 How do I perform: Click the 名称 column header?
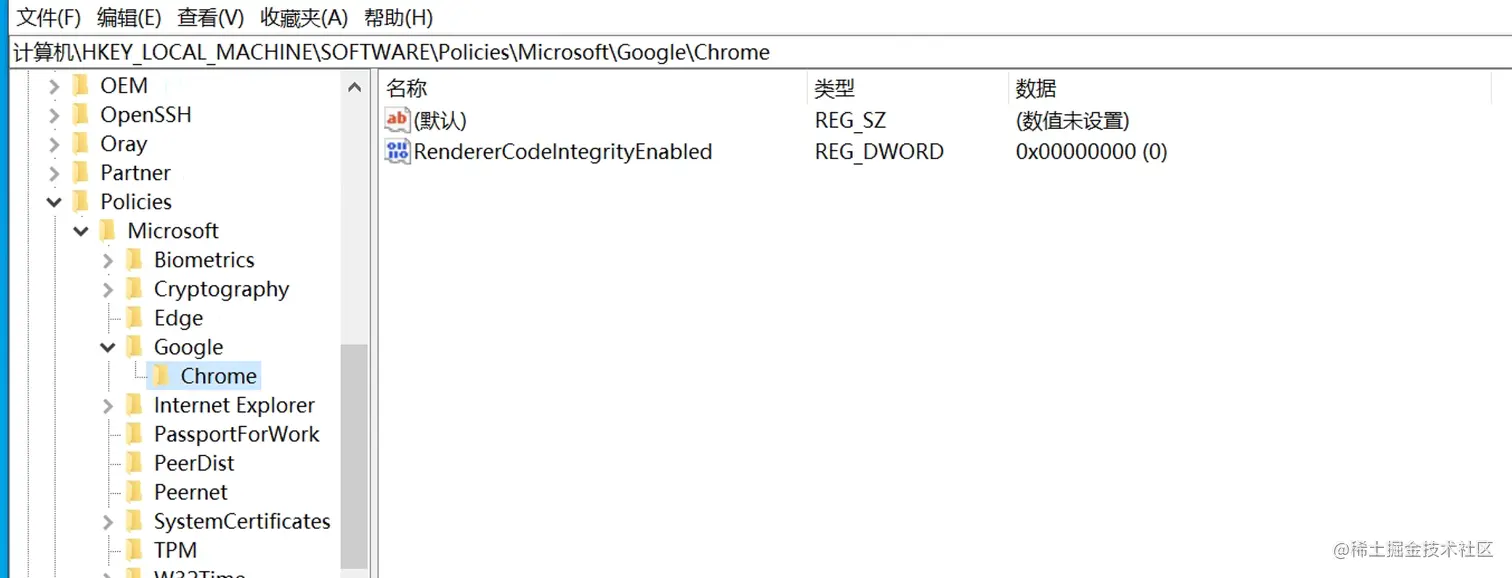tap(406, 88)
